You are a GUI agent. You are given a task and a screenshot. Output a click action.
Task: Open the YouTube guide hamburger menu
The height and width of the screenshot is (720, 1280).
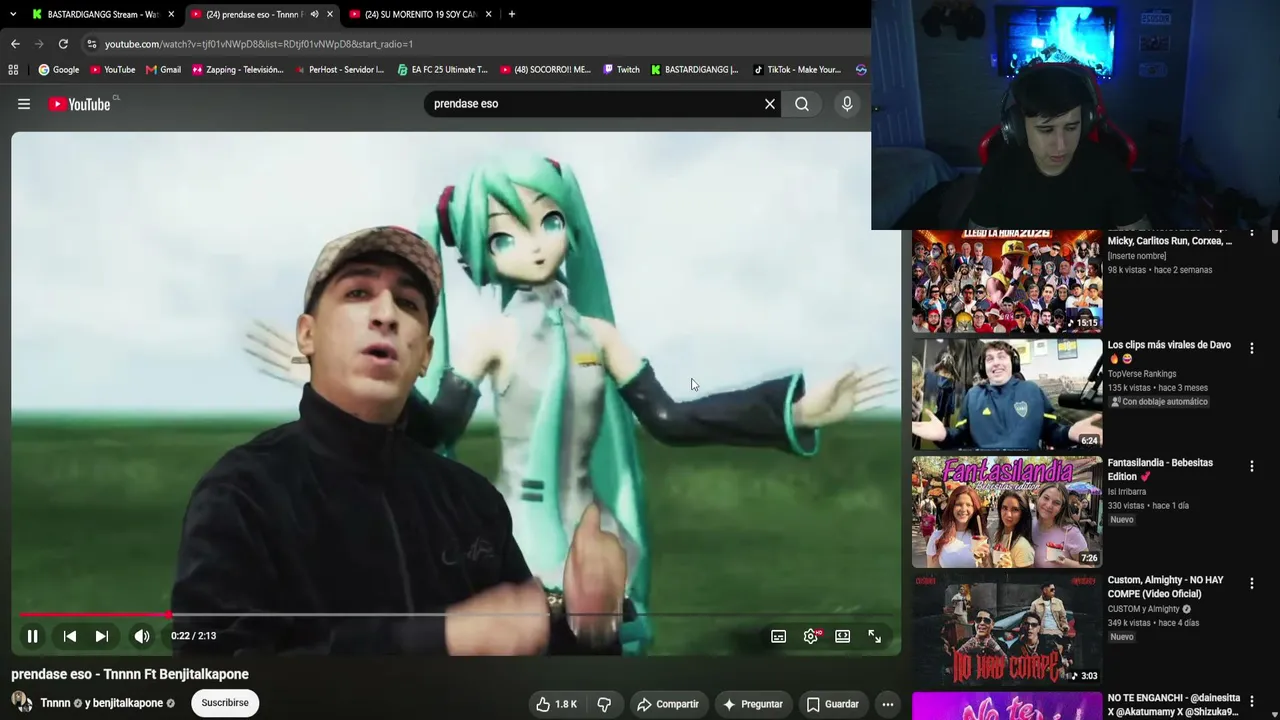pyautogui.click(x=24, y=104)
